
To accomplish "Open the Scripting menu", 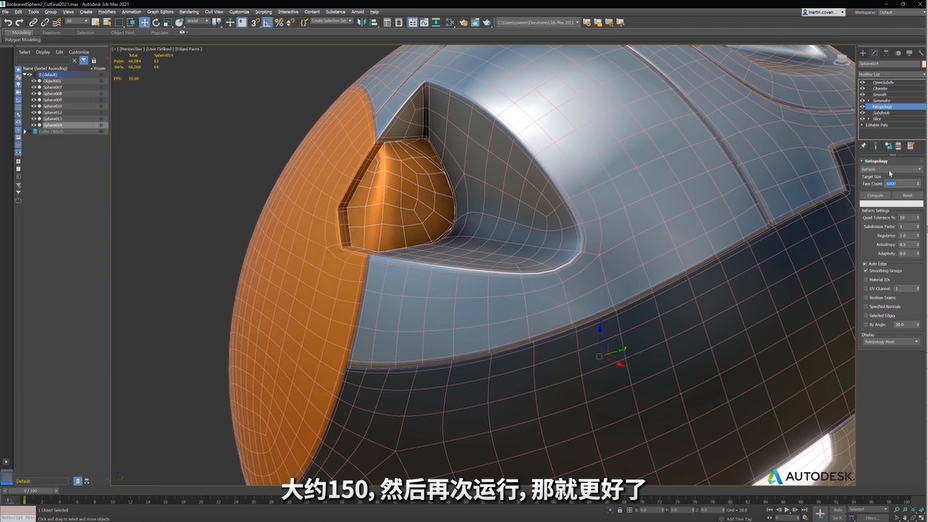I will click(x=263, y=12).
